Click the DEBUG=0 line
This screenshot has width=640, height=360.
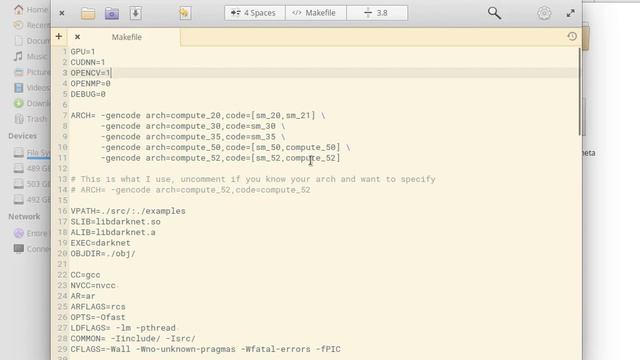point(88,94)
